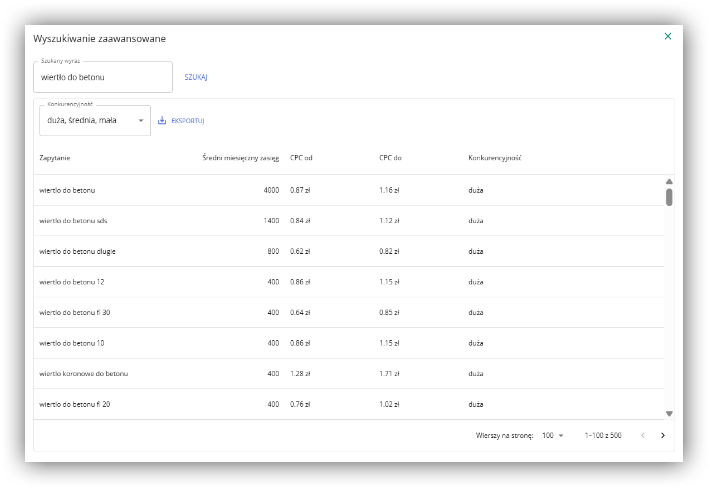Close the advanced search dialog

click(667, 36)
